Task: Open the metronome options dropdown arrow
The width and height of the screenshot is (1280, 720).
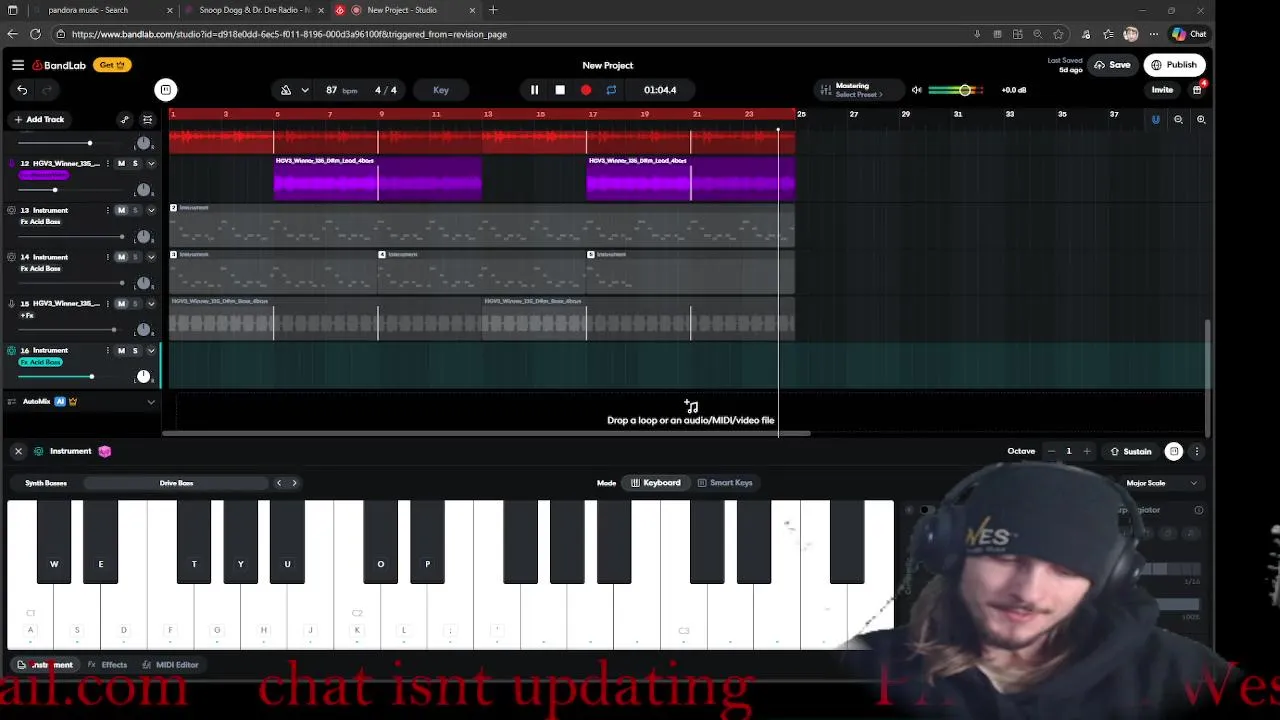Action: pyautogui.click(x=304, y=90)
